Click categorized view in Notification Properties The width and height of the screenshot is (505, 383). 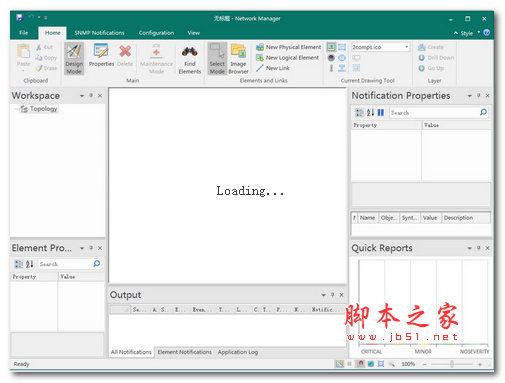359,113
